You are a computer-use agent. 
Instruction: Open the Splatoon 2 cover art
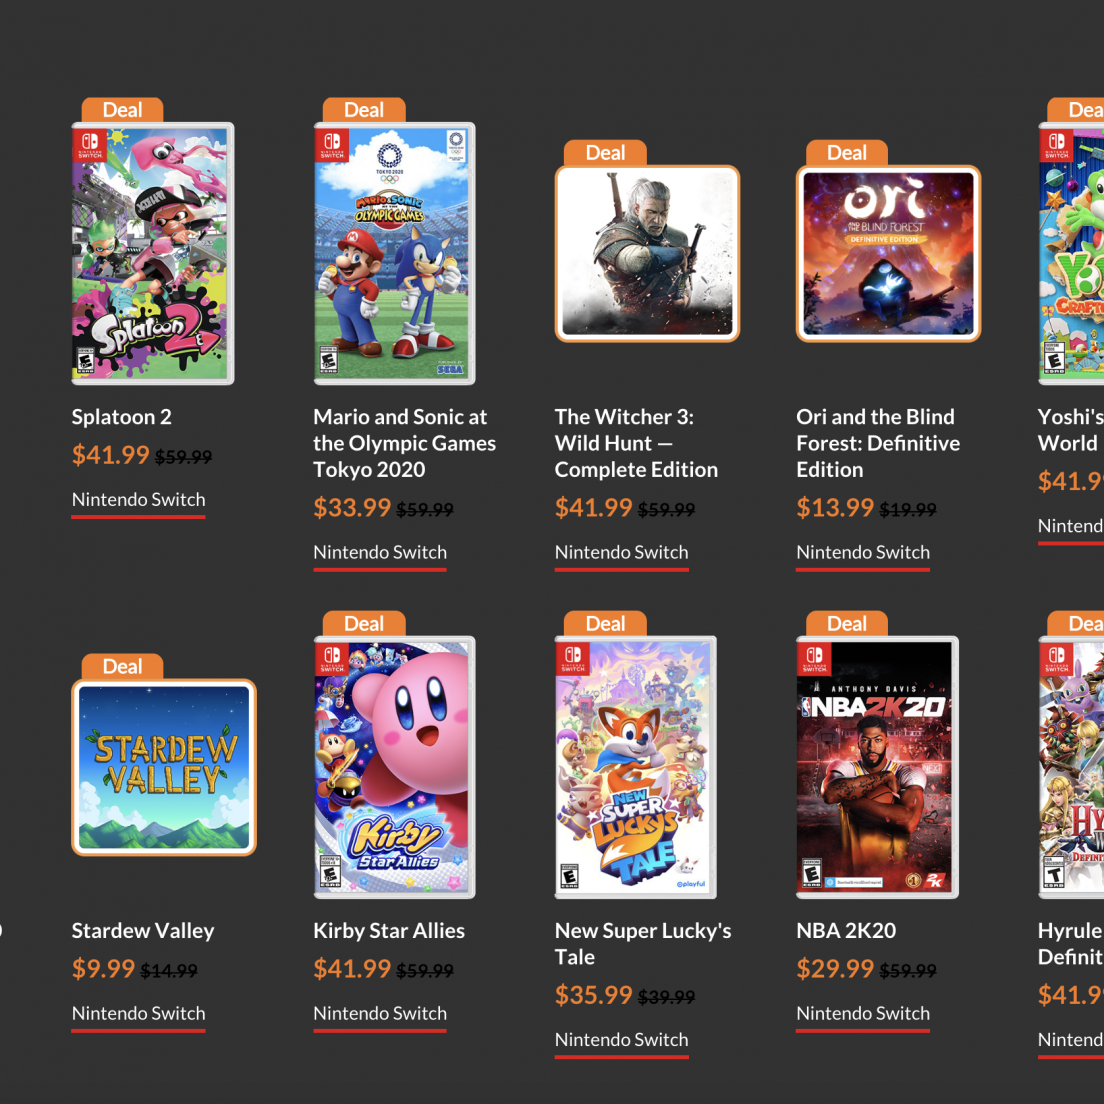(x=152, y=254)
